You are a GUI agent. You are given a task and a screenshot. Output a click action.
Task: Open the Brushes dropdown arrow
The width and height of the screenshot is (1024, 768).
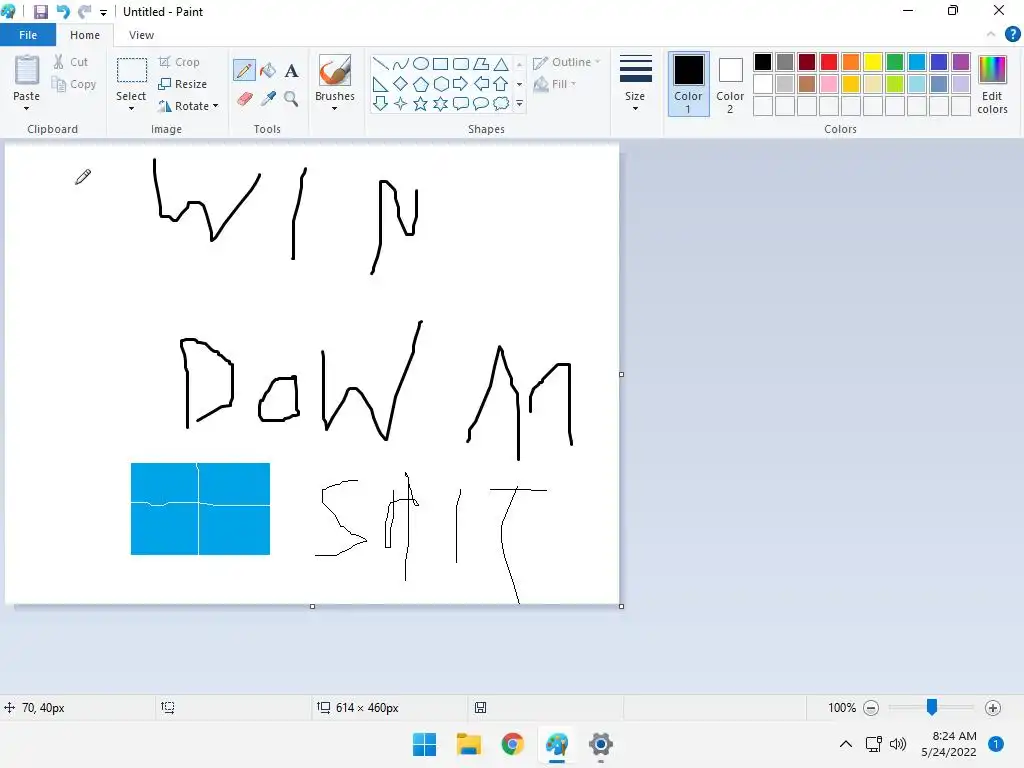(334, 108)
